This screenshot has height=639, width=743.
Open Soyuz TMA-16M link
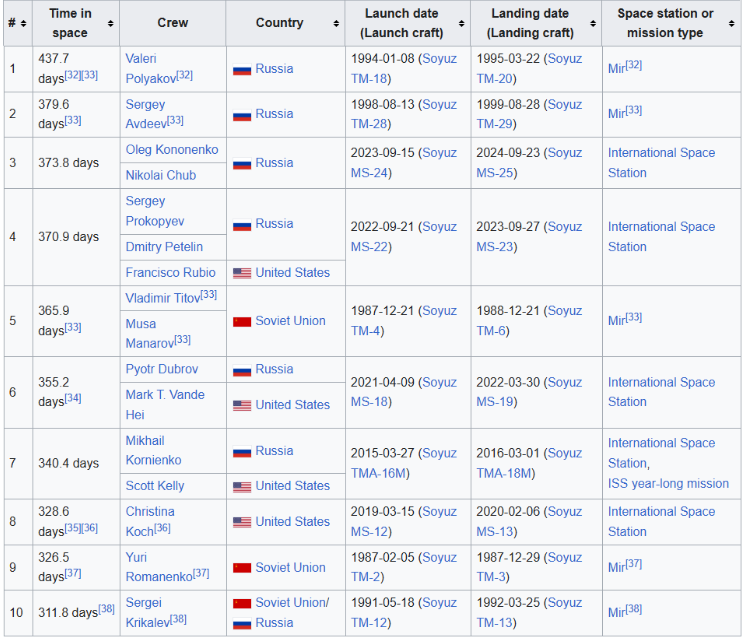(x=404, y=463)
